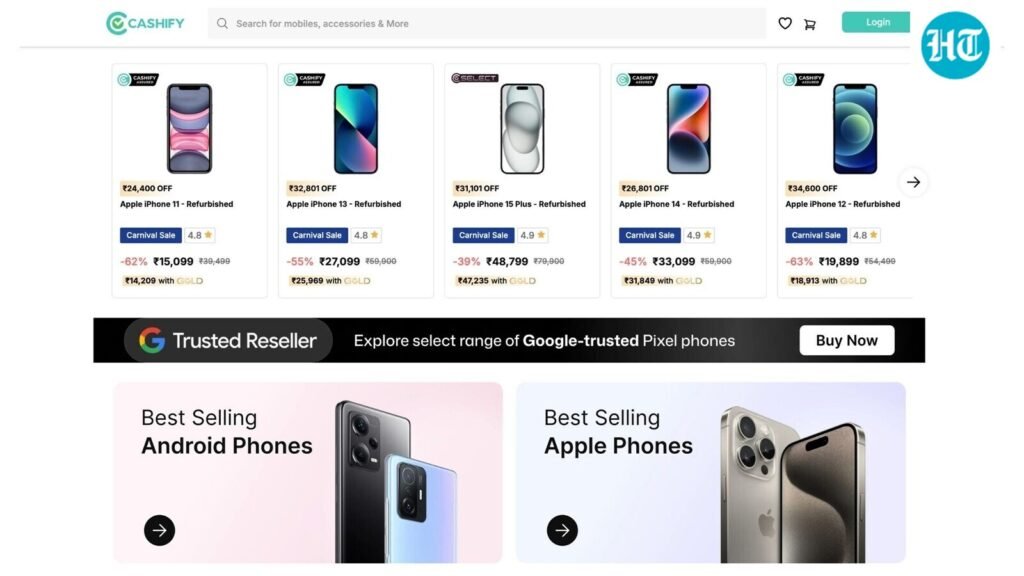Click the carousel next arrow
This screenshot has width=1024, height=576.
tap(913, 182)
